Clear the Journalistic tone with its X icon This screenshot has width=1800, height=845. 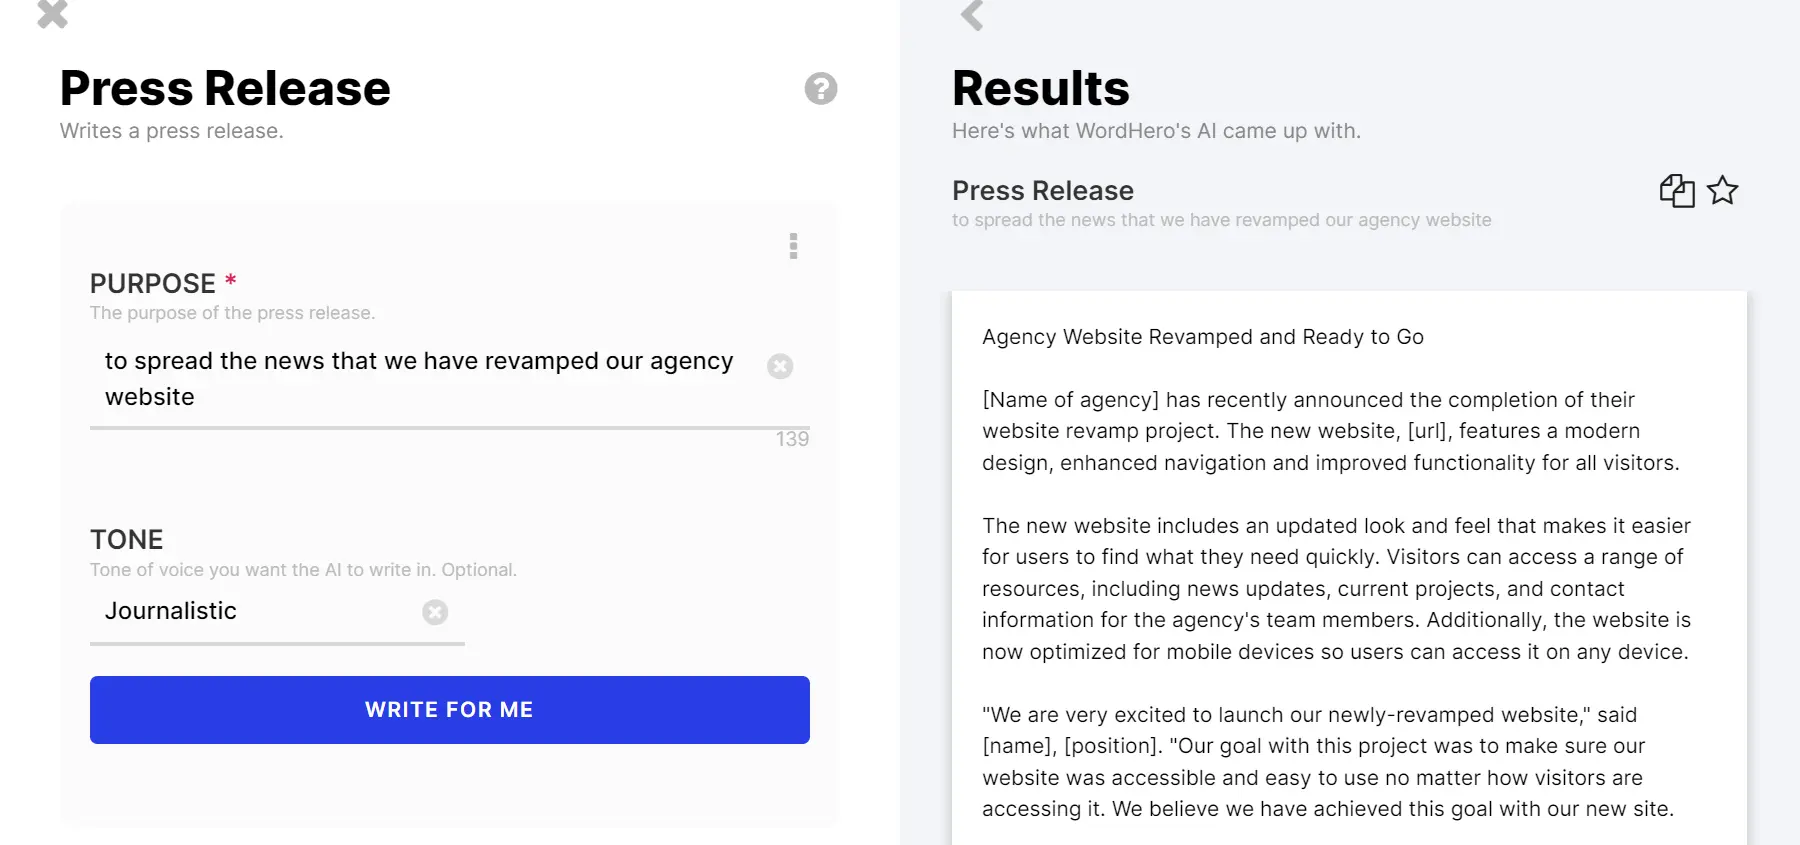tap(435, 612)
